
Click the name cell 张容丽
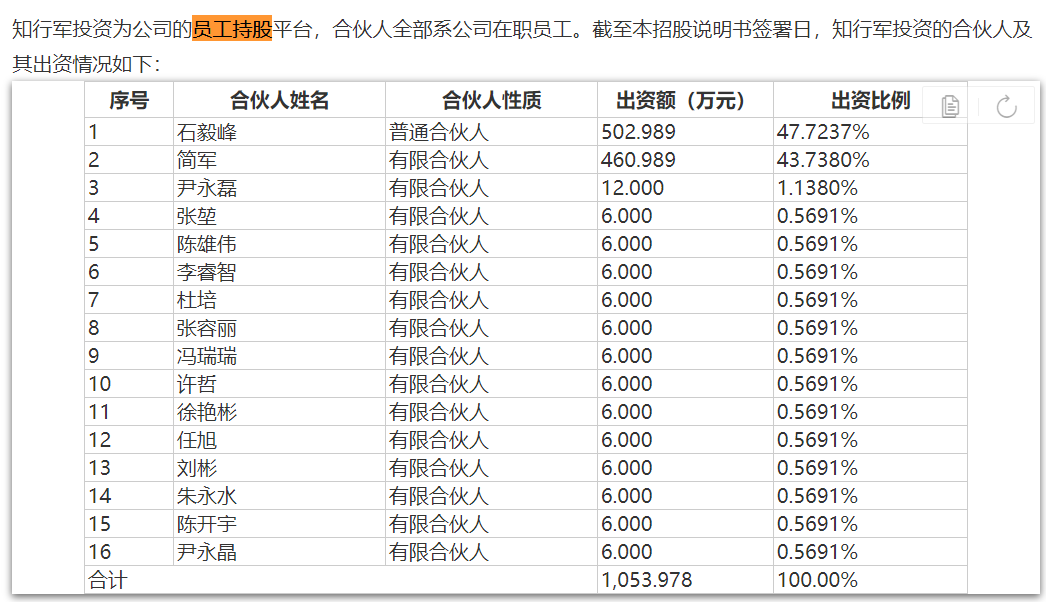coord(280,328)
